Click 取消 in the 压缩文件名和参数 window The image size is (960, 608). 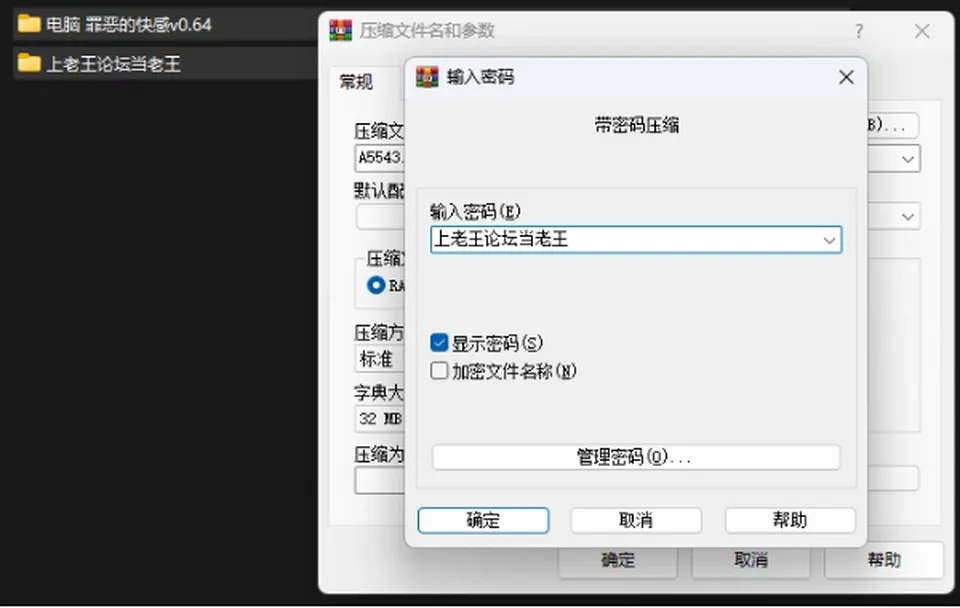click(751, 560)
